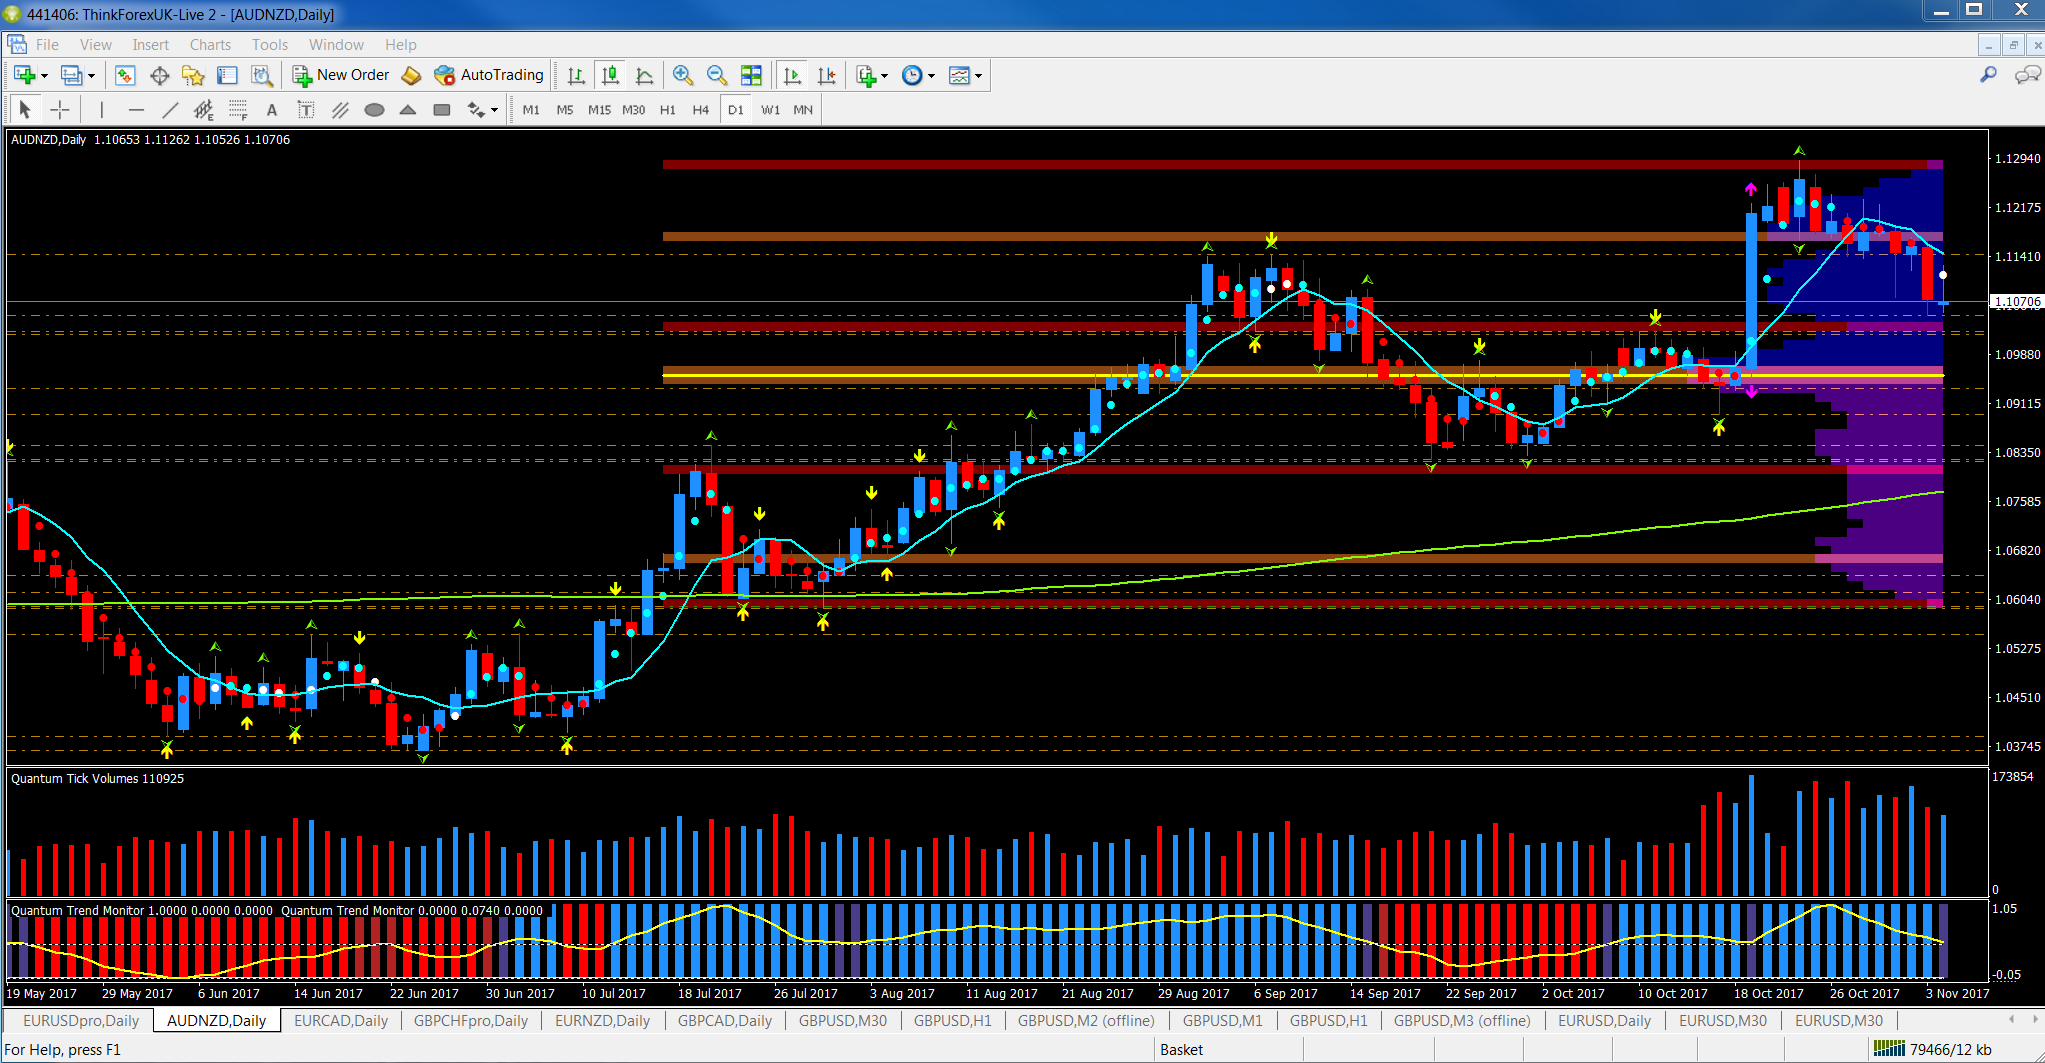This screenshot has width=2045, height=1063.
Task: Open the Navigator panel
Action: [193, 75]
